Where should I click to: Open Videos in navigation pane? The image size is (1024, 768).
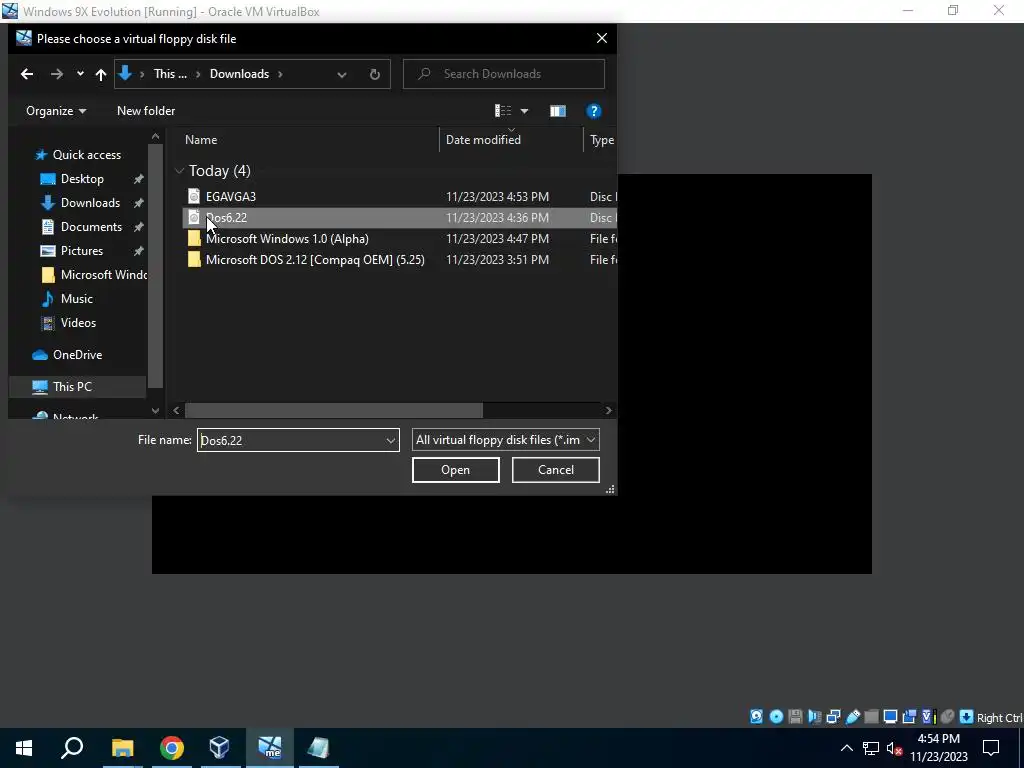78,323
